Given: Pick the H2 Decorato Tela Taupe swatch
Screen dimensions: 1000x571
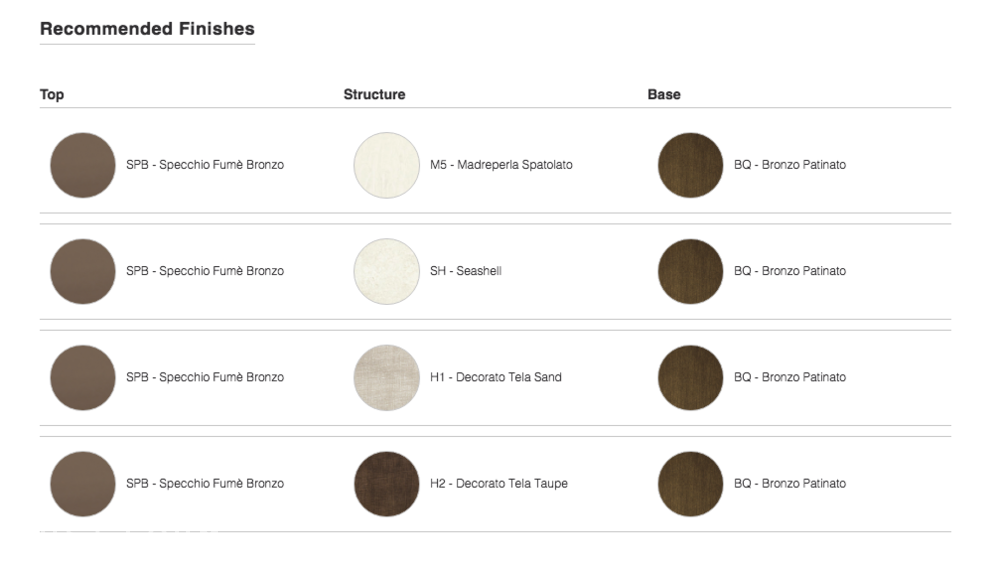Looking at the screenshot, I should coord(386,484).
